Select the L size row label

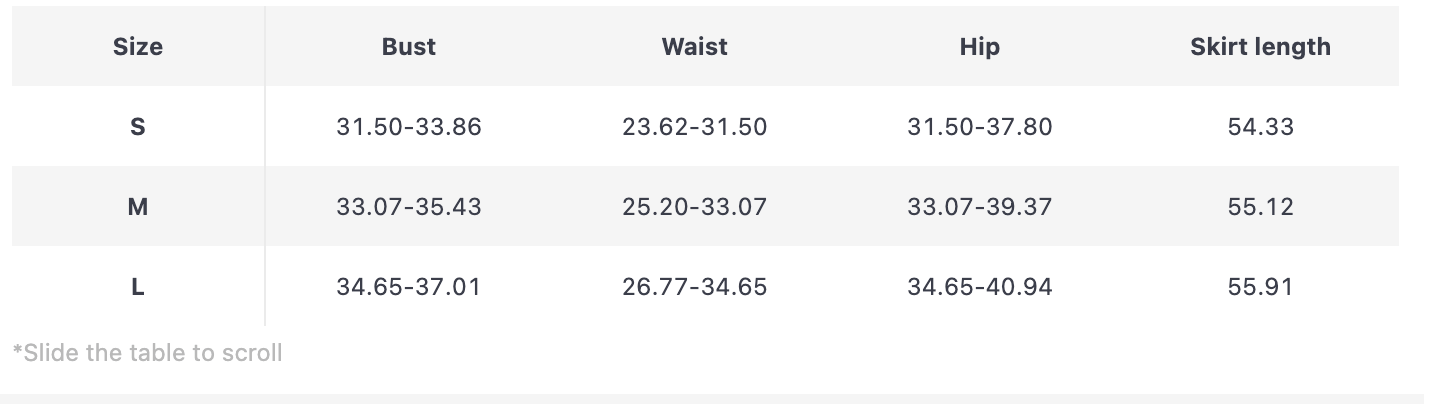click(x=138, y=287)
